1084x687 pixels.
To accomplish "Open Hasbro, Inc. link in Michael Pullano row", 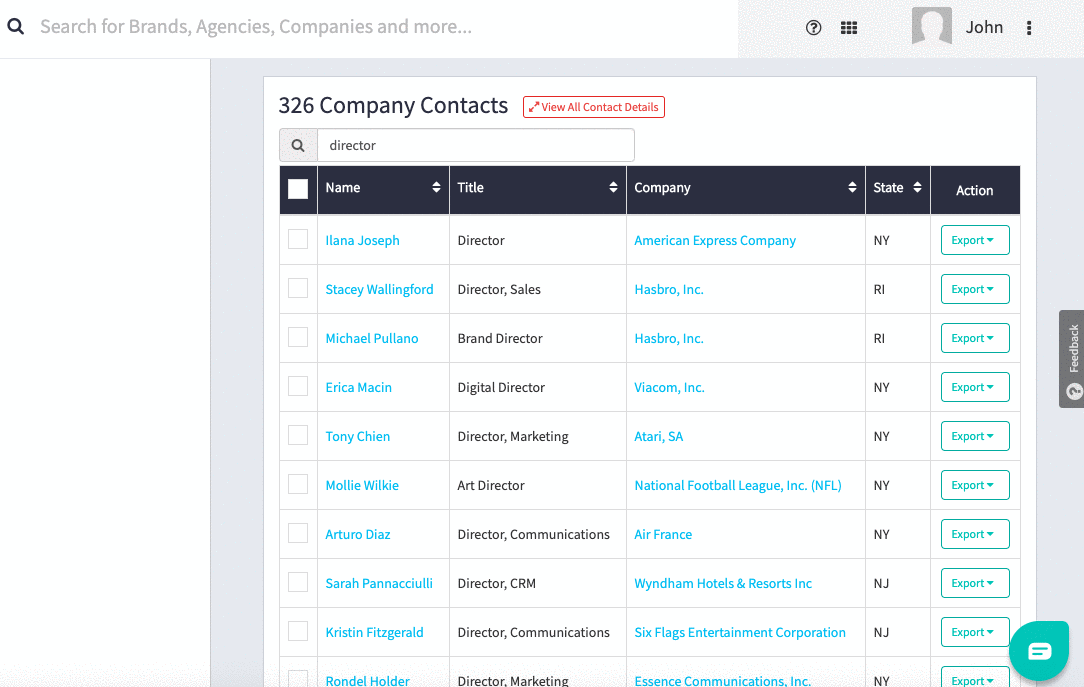I will pos(669,339).
